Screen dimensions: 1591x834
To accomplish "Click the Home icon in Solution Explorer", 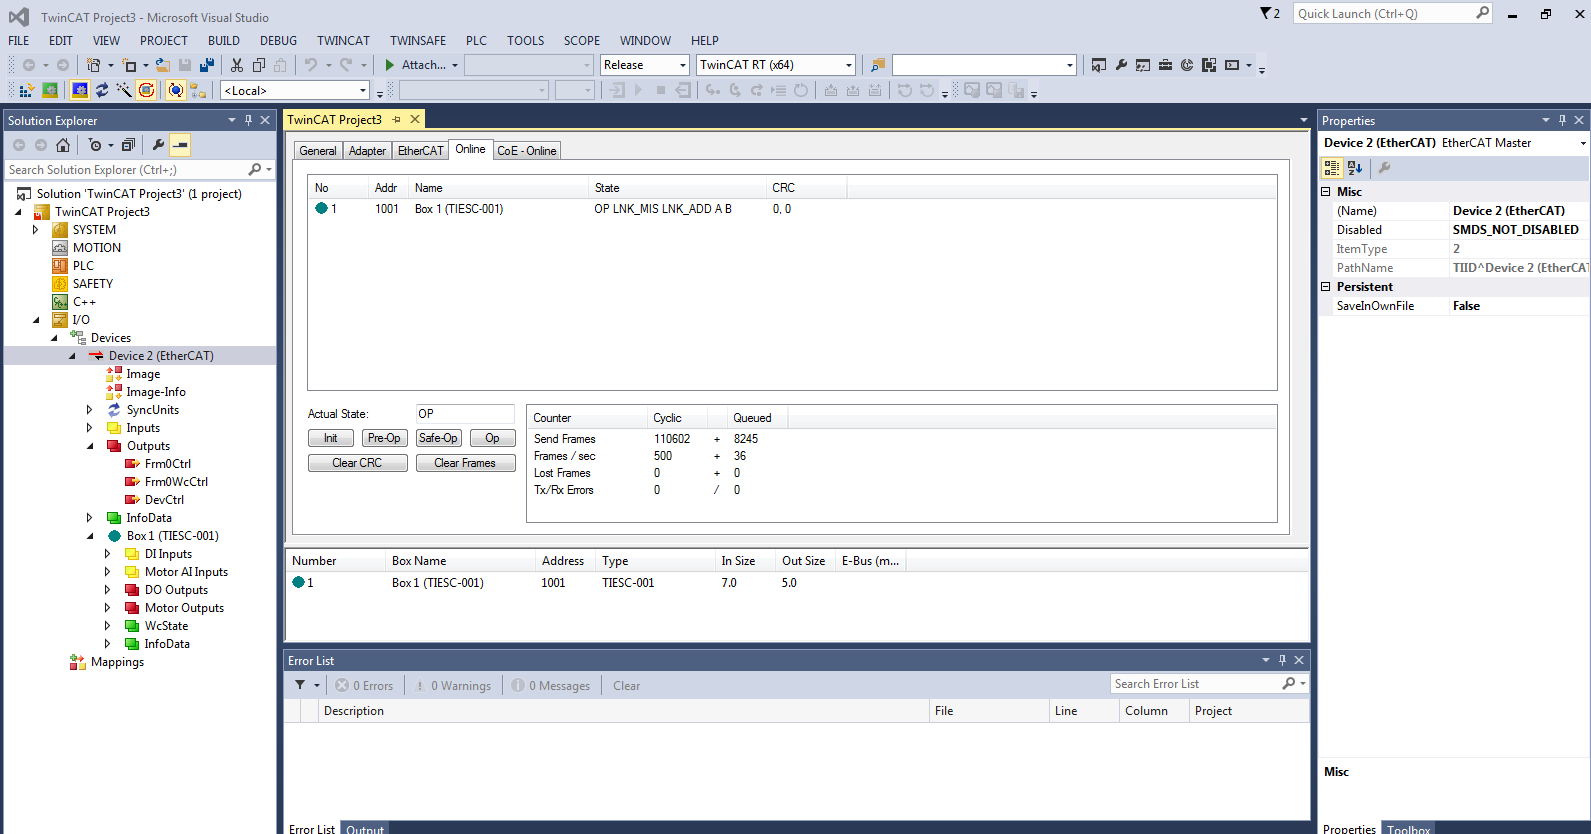I will coord(63,145).
